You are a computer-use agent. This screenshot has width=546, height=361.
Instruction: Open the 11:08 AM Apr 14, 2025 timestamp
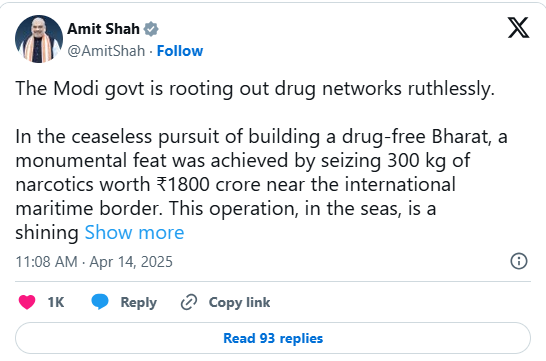pos(94,262)
